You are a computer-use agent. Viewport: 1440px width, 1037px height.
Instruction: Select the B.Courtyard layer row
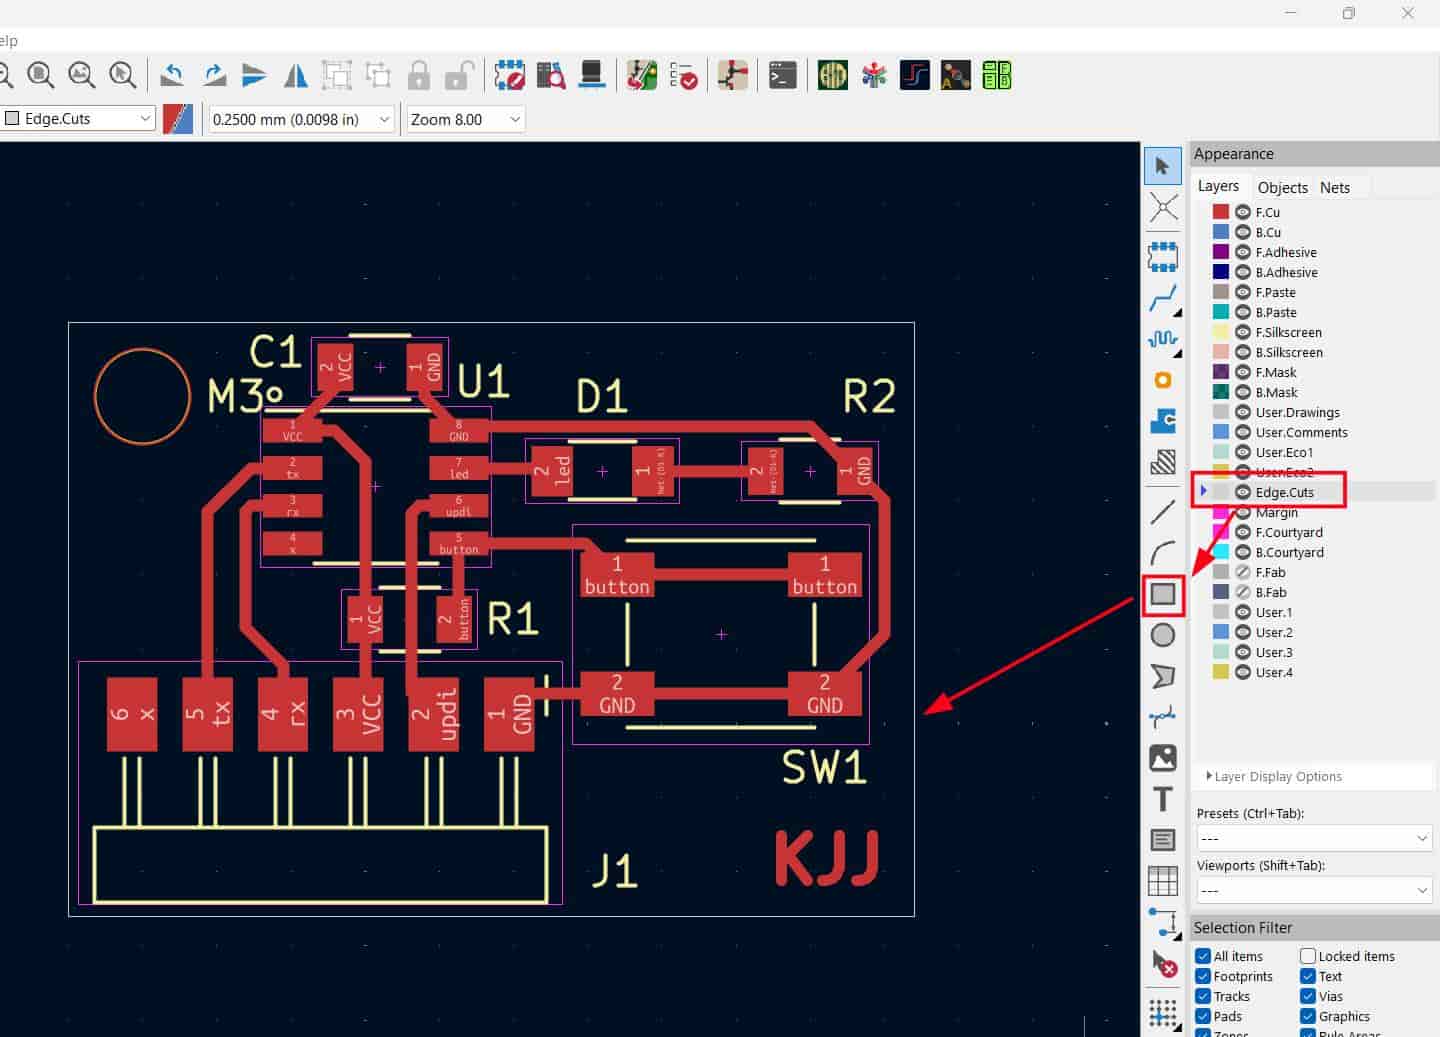click(1315, 552)
